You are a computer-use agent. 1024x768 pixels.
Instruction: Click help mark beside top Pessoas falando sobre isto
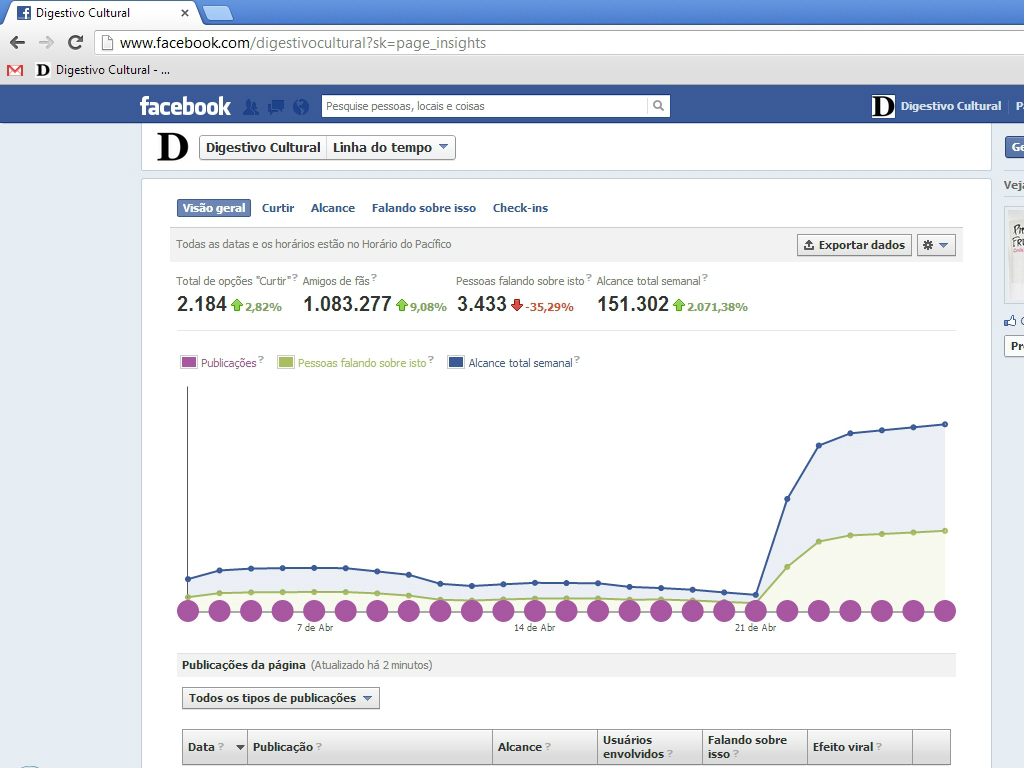589,278
